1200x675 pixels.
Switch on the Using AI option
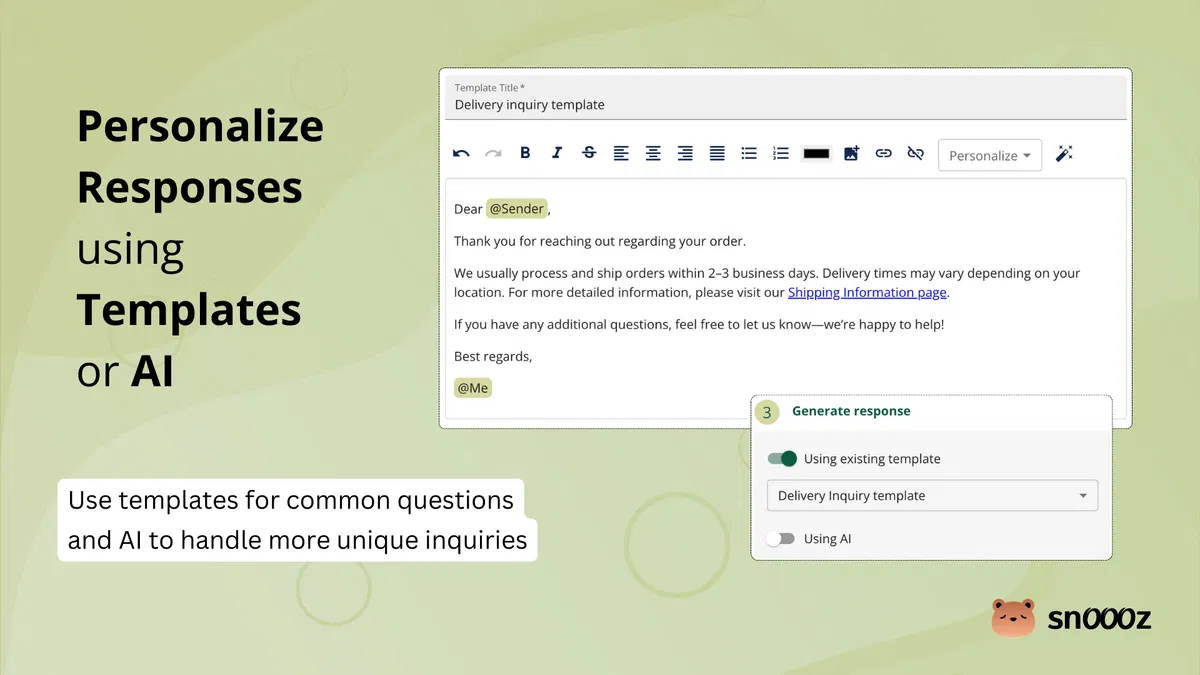point(781,538)
